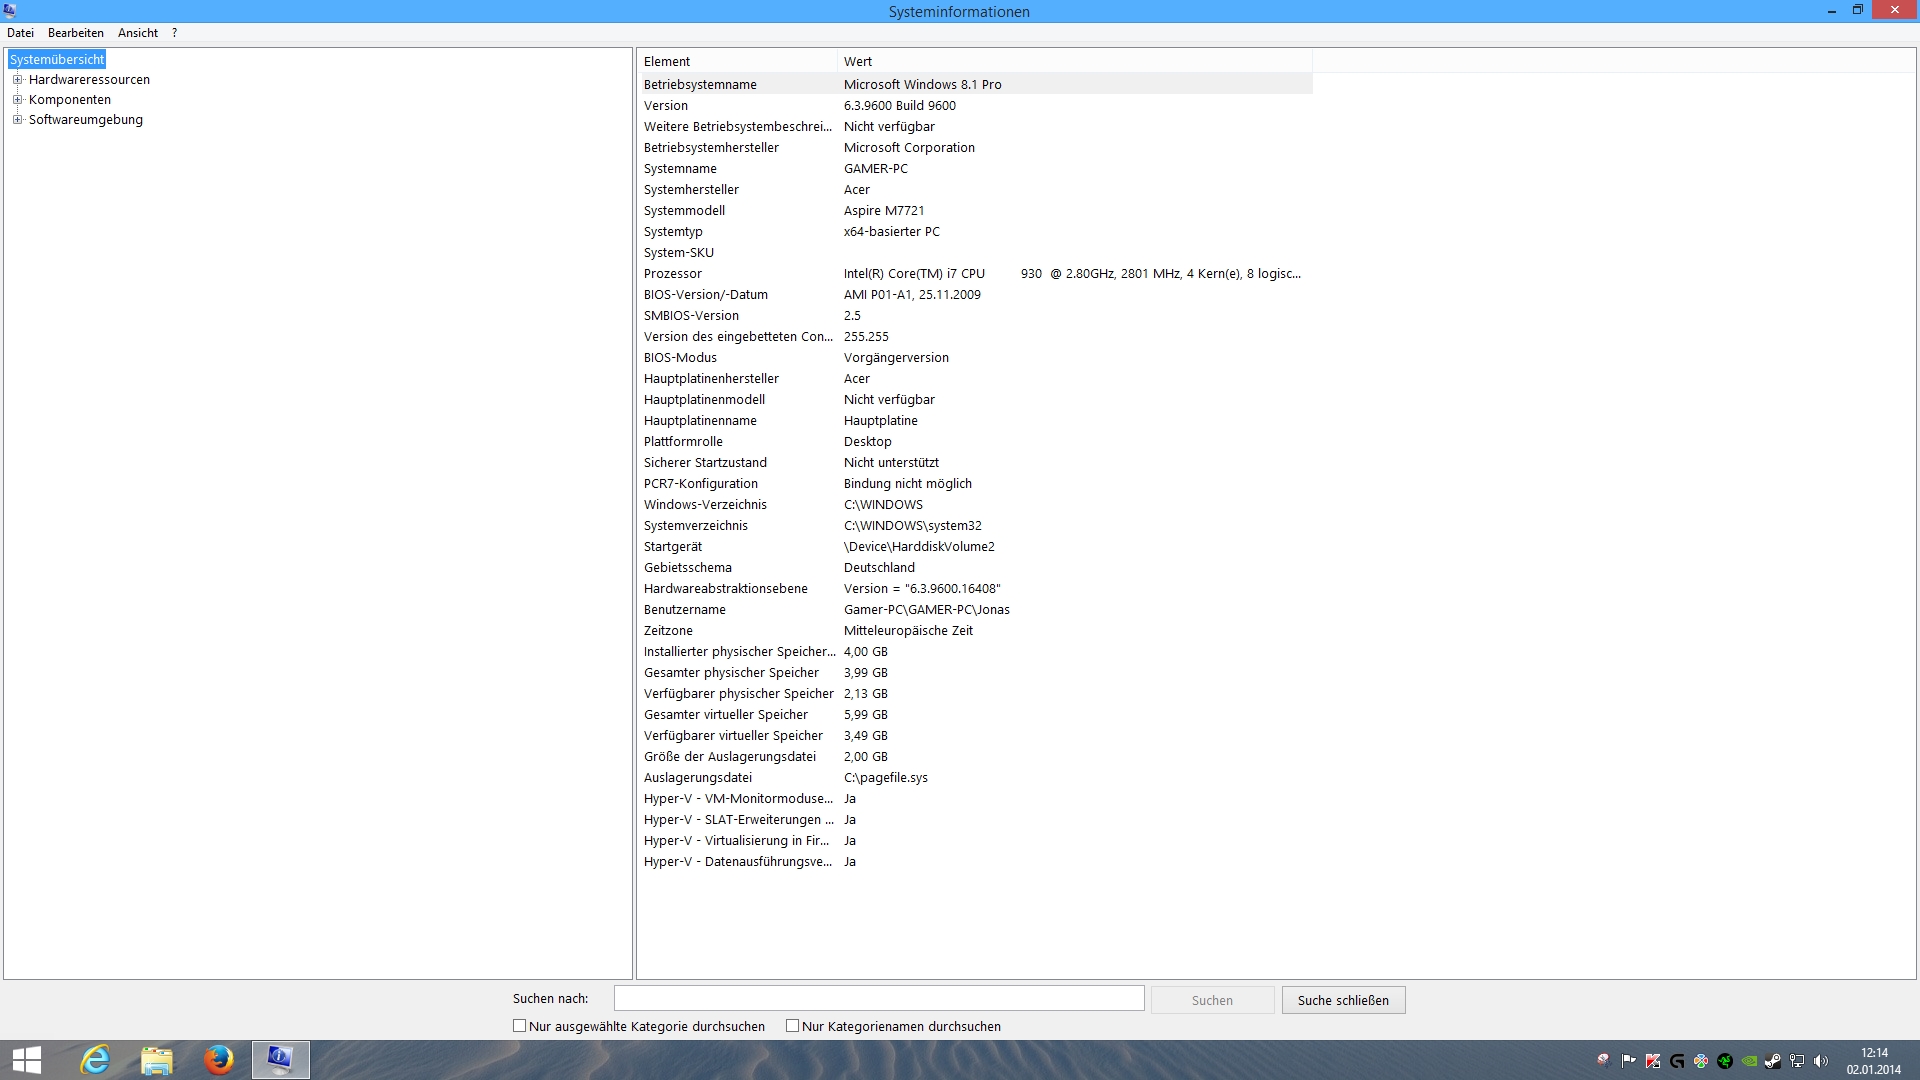Click the volume speaker icon
Image resolution: width=1920 pixels, height=1080 pixels.
coord(1820,1061)
